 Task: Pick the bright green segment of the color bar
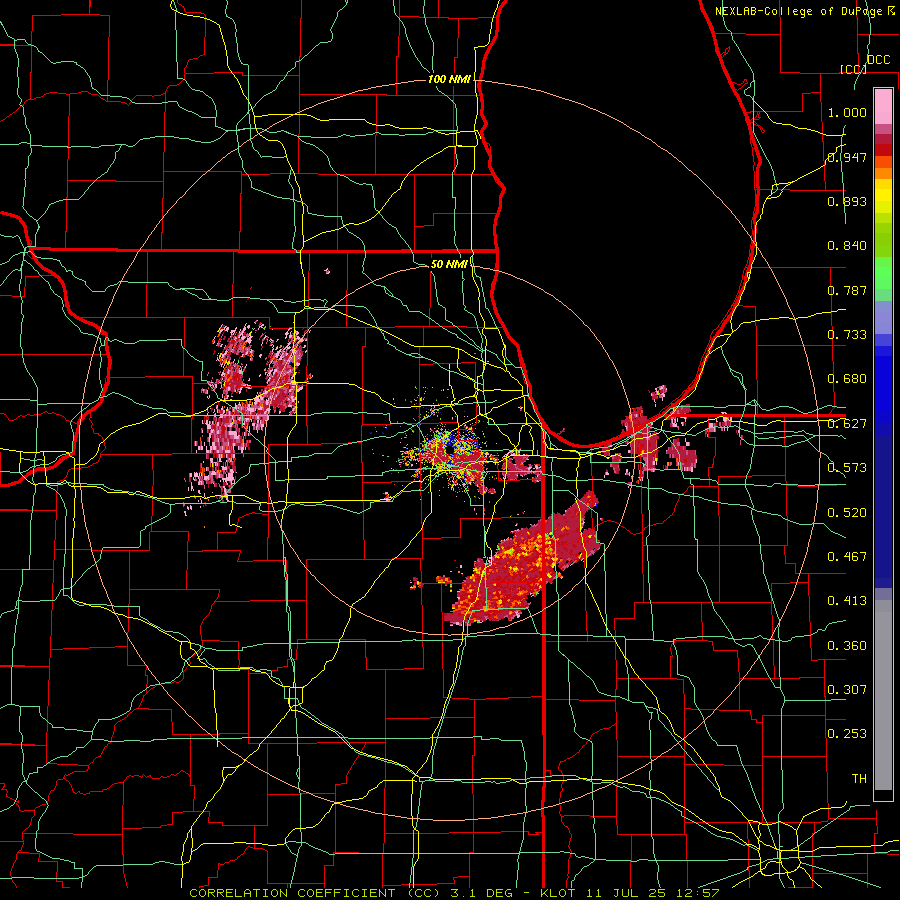click(x=883, y=273)
